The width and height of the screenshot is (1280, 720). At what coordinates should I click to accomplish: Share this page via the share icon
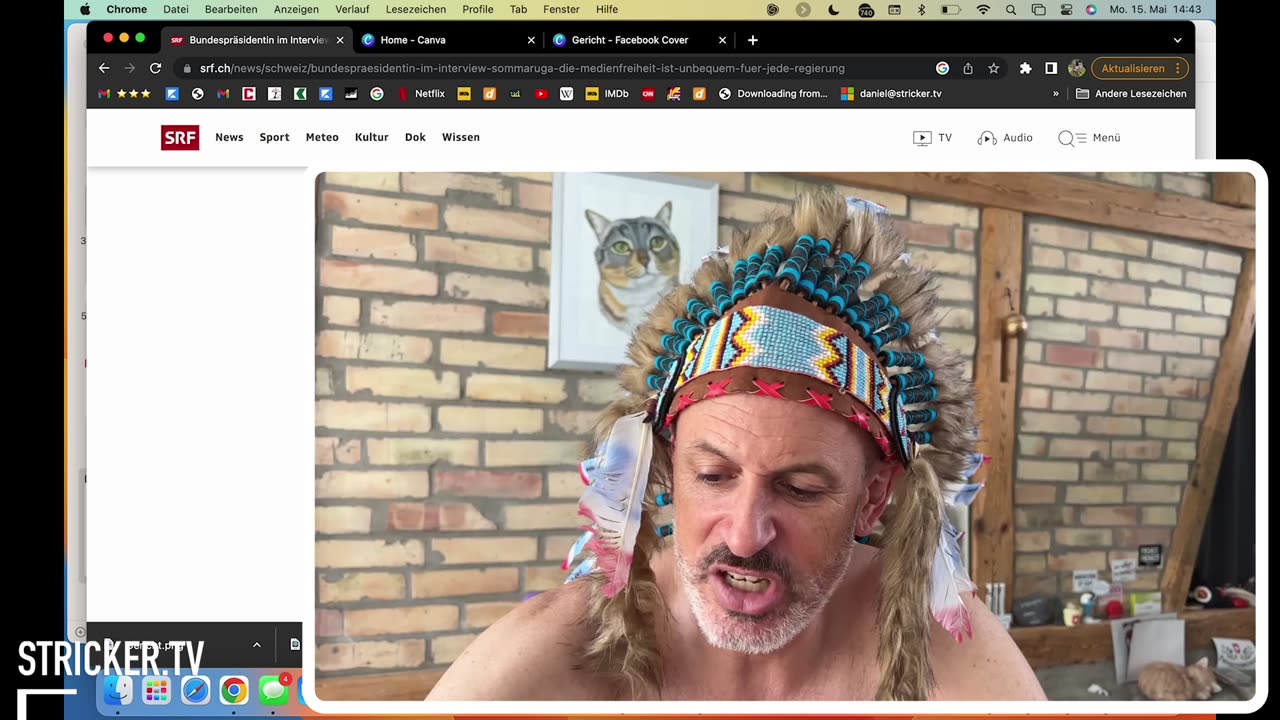(968, 68)
